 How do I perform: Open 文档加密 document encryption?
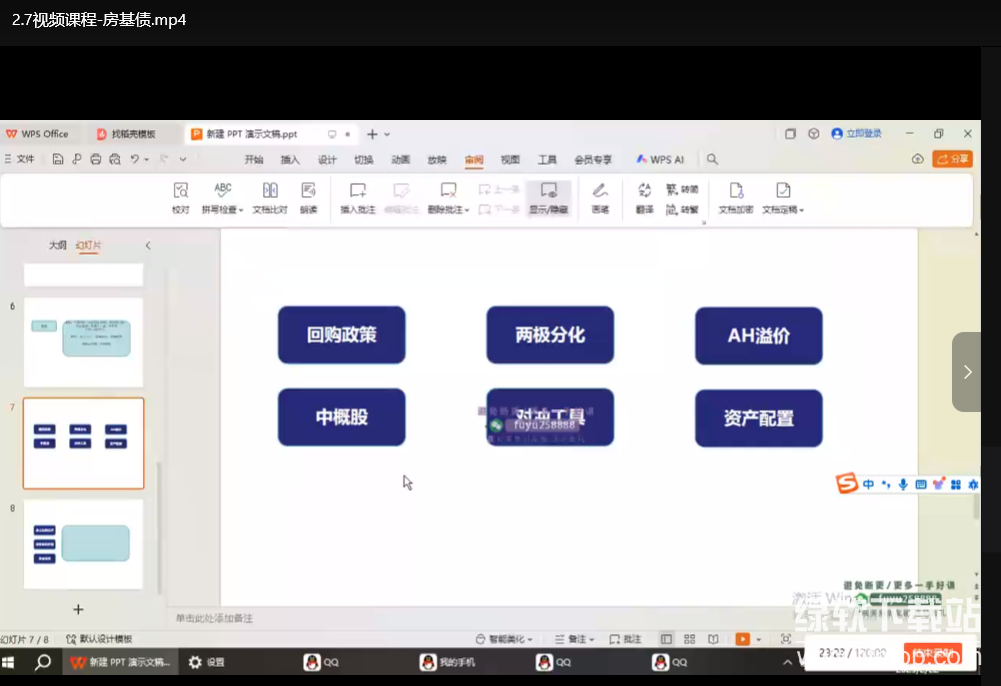(x=735, y=197)
